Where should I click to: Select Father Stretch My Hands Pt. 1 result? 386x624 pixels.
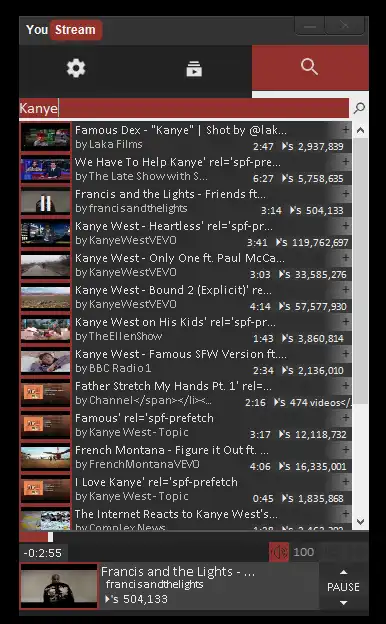186,394
